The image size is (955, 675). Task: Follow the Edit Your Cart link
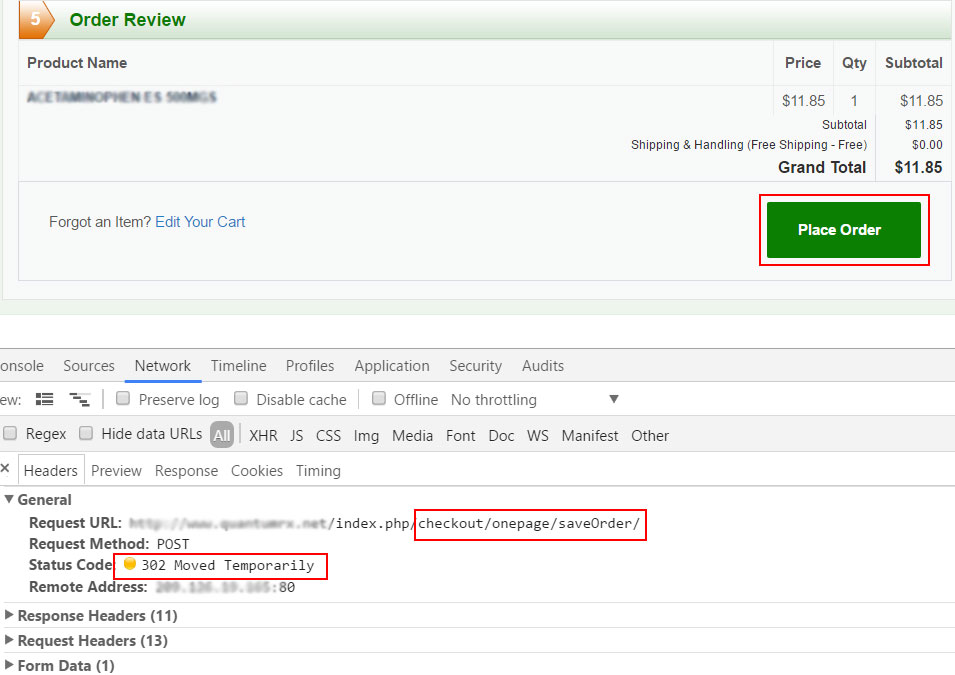pos(200,222)
